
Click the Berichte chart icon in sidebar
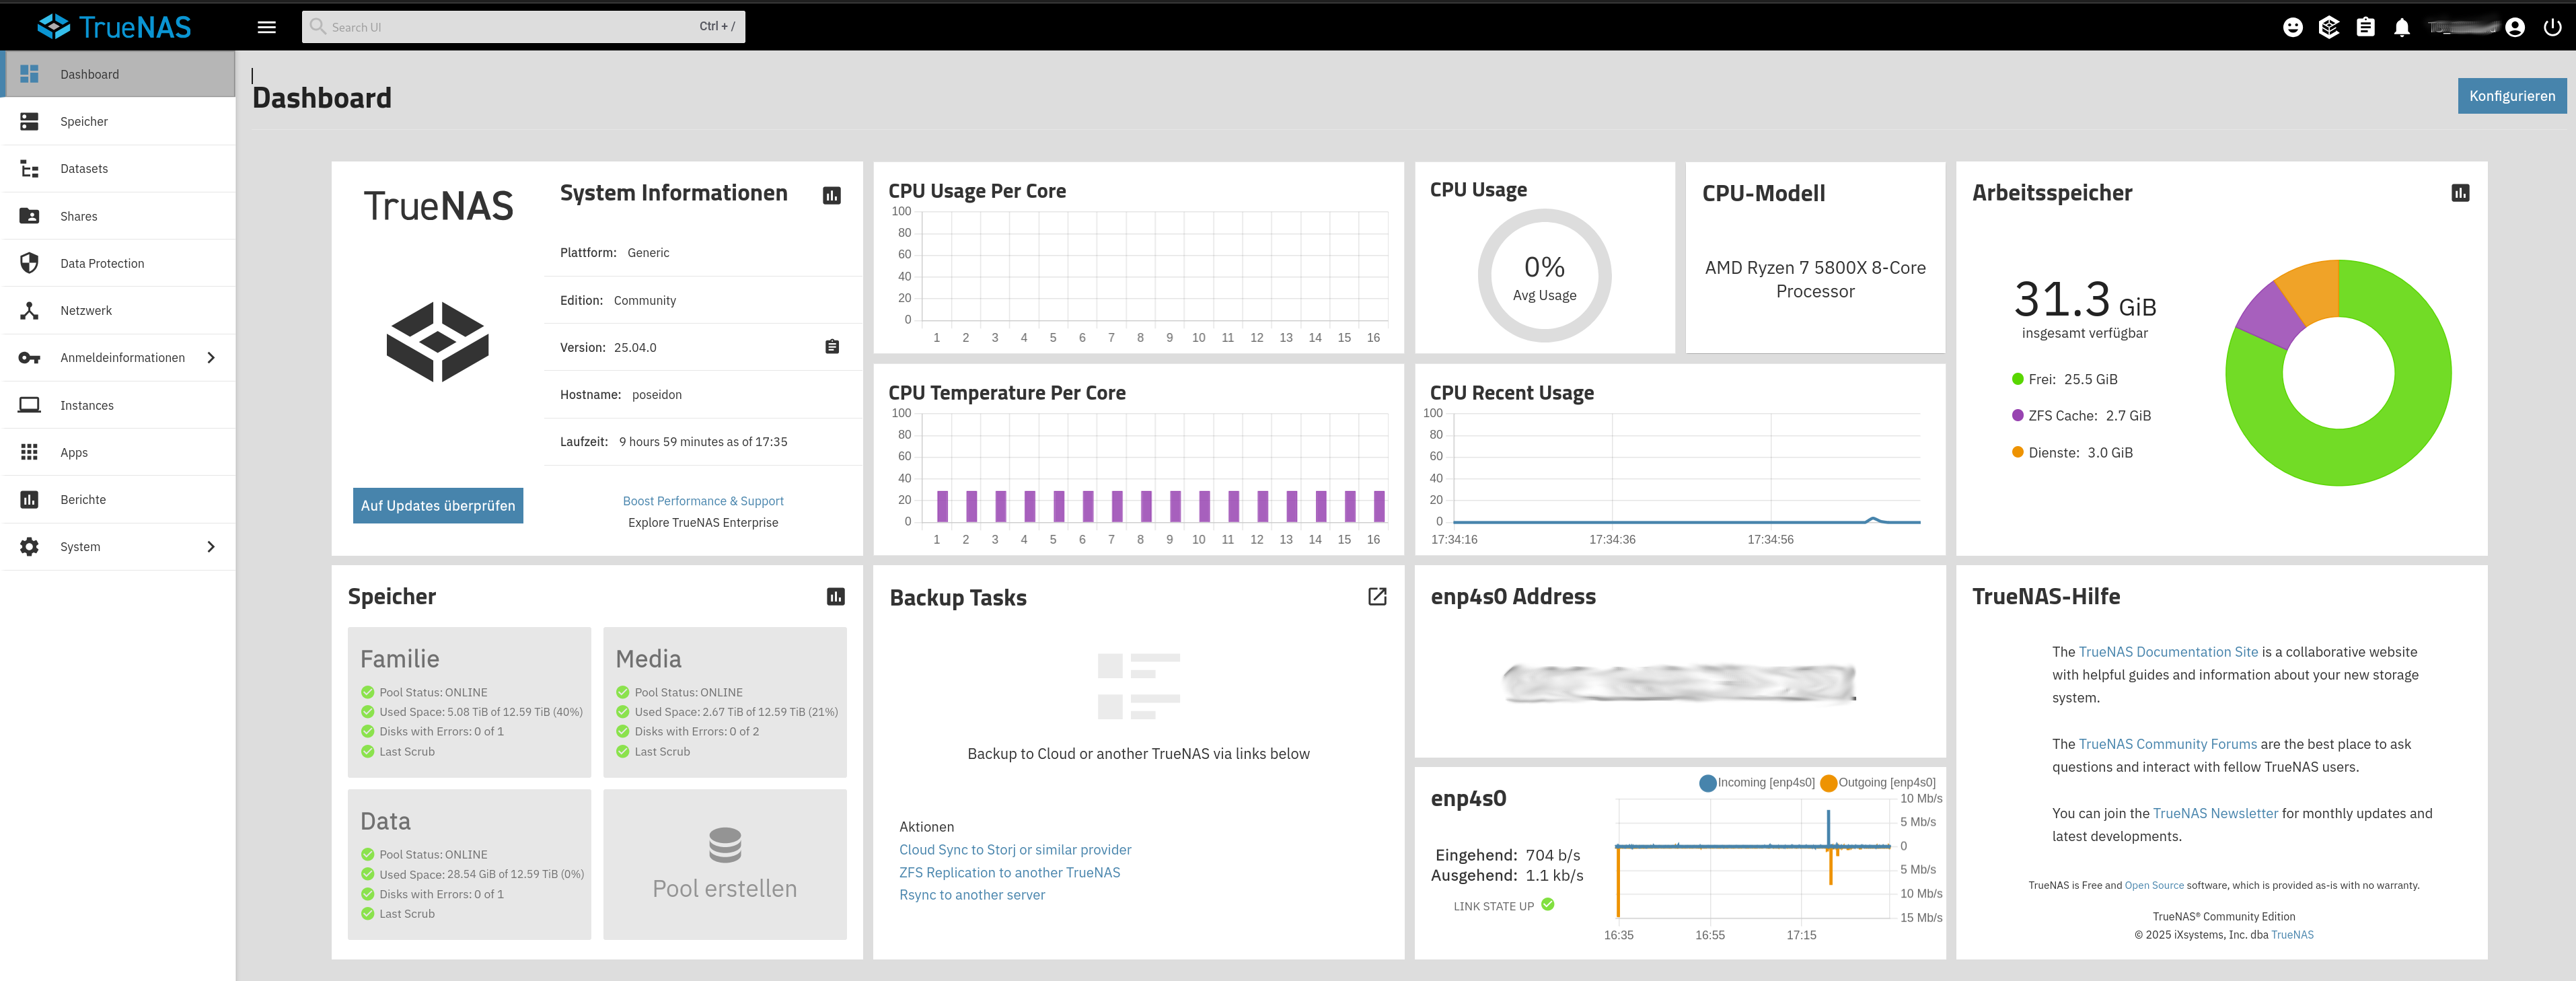point(29,499)
